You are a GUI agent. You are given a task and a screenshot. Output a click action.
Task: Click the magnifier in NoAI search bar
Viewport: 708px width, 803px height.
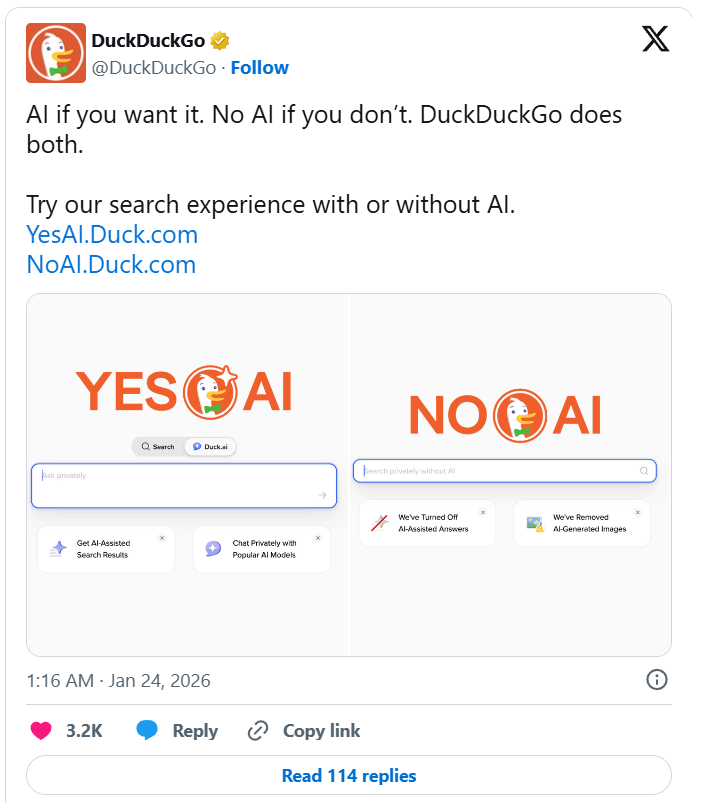[x=644, y=470]
